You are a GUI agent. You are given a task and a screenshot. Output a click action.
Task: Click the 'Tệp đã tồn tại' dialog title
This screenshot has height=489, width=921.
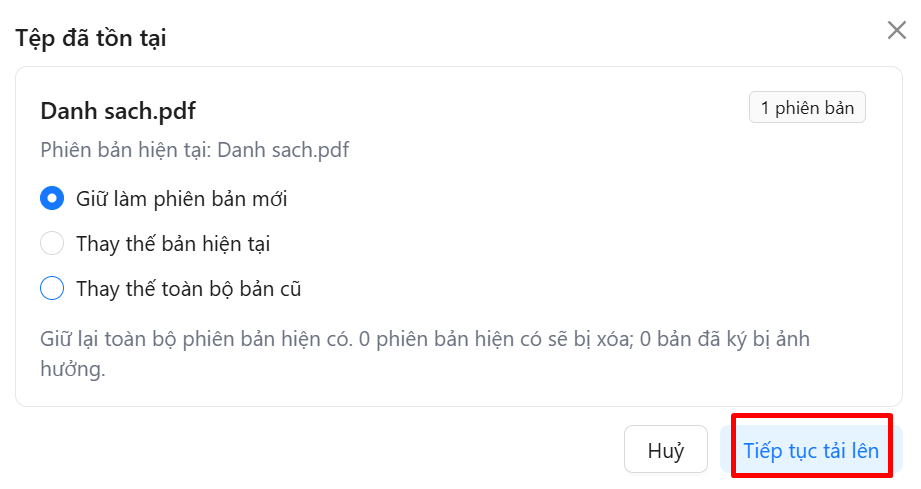click(x=90, y=38)
